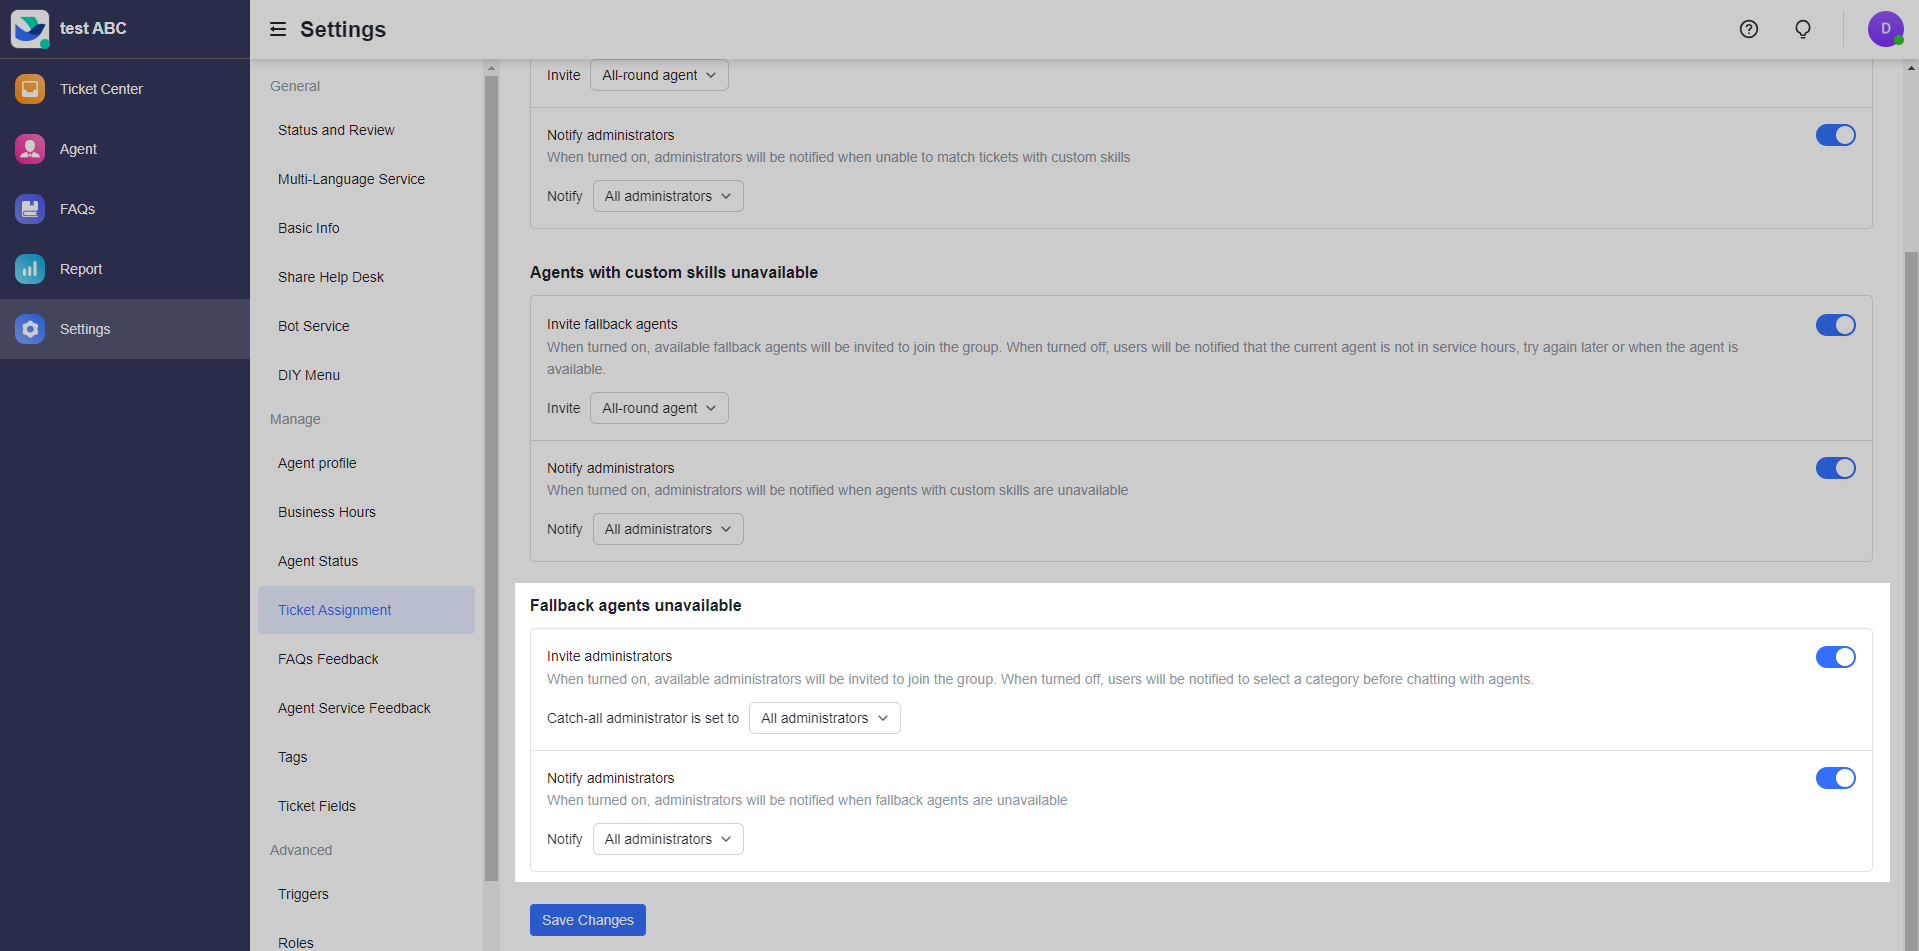
Task: Disable Notify administrators for fallback agents unavailable
Action: click(x=1835, y=778)
